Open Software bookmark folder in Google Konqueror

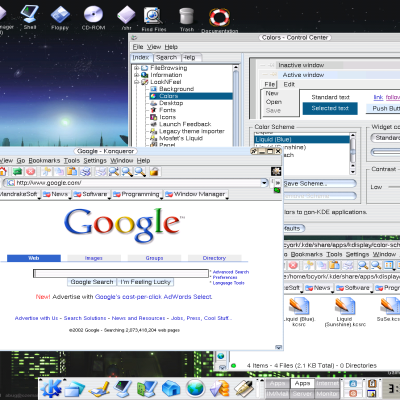[x=91, y=194]
